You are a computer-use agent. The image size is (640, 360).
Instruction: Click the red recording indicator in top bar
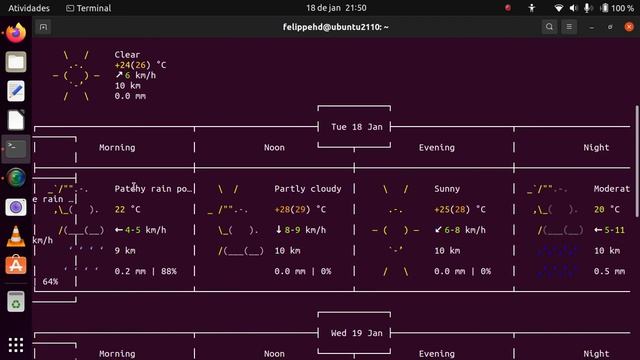(508, 8)
